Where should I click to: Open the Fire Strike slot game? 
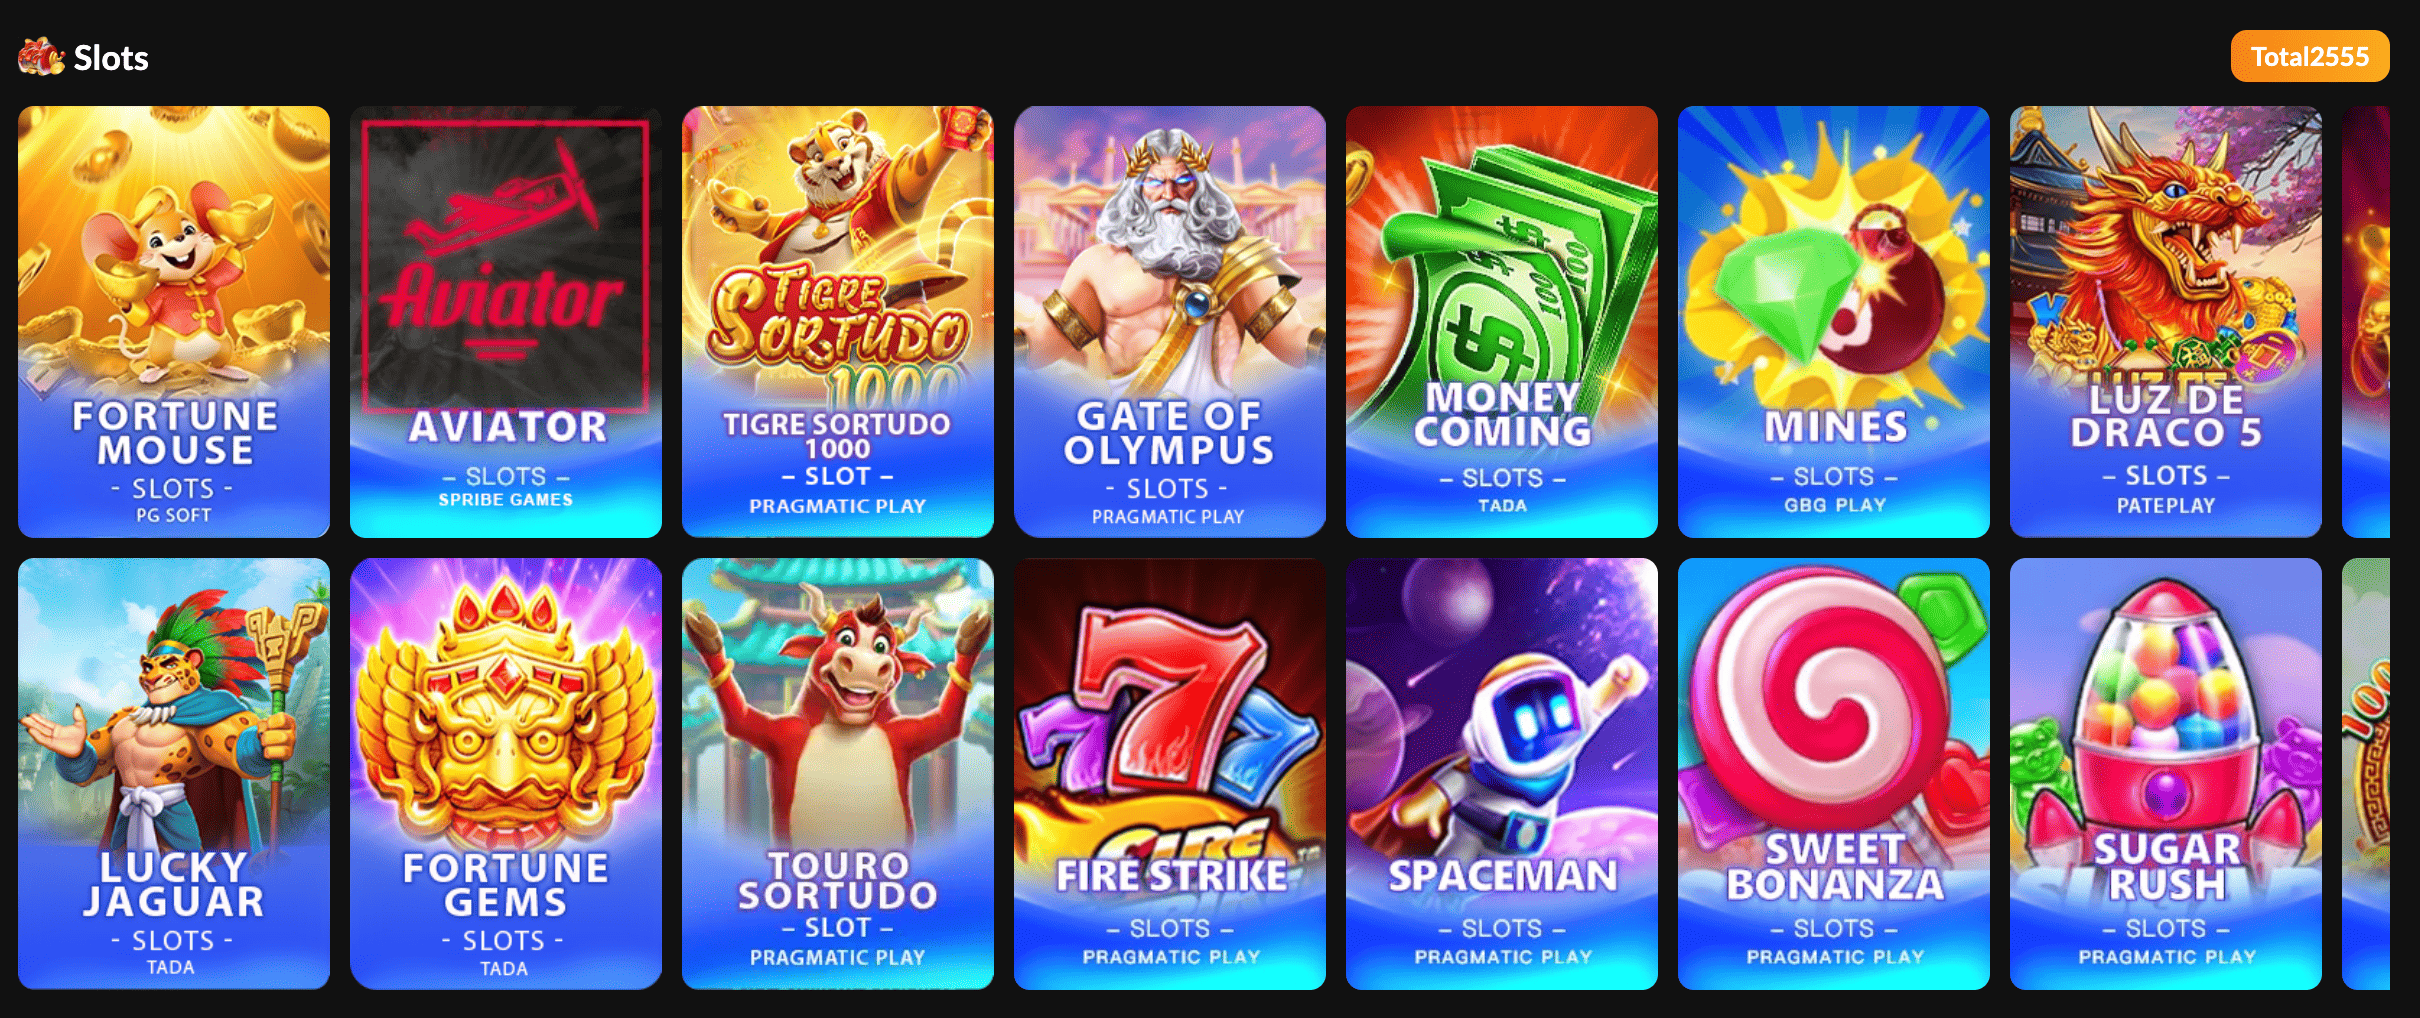tap(1170, 774)
